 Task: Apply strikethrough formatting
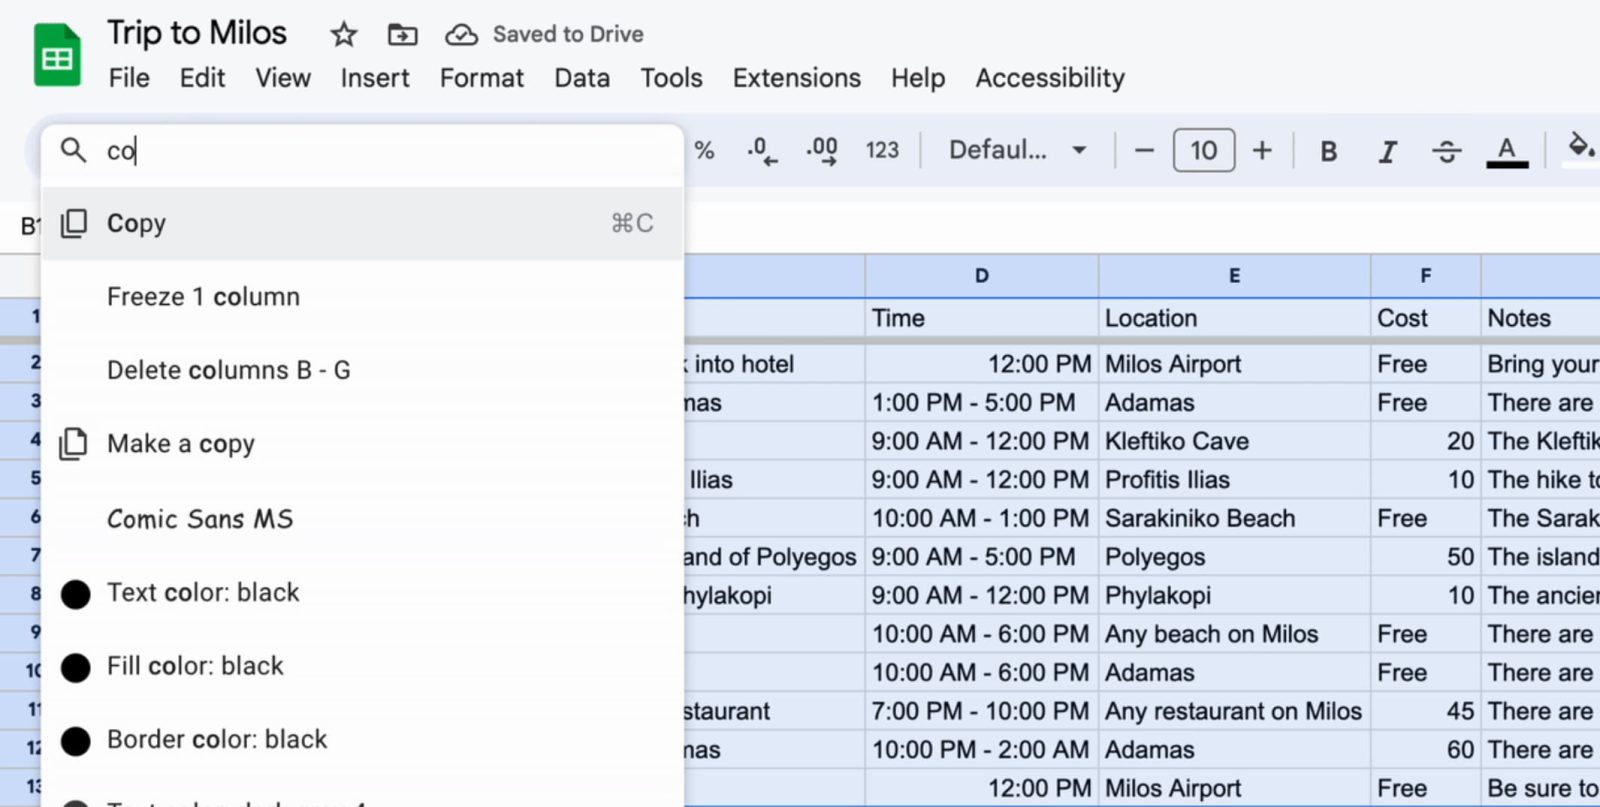pyautogui.click(x=1446, y=151)
